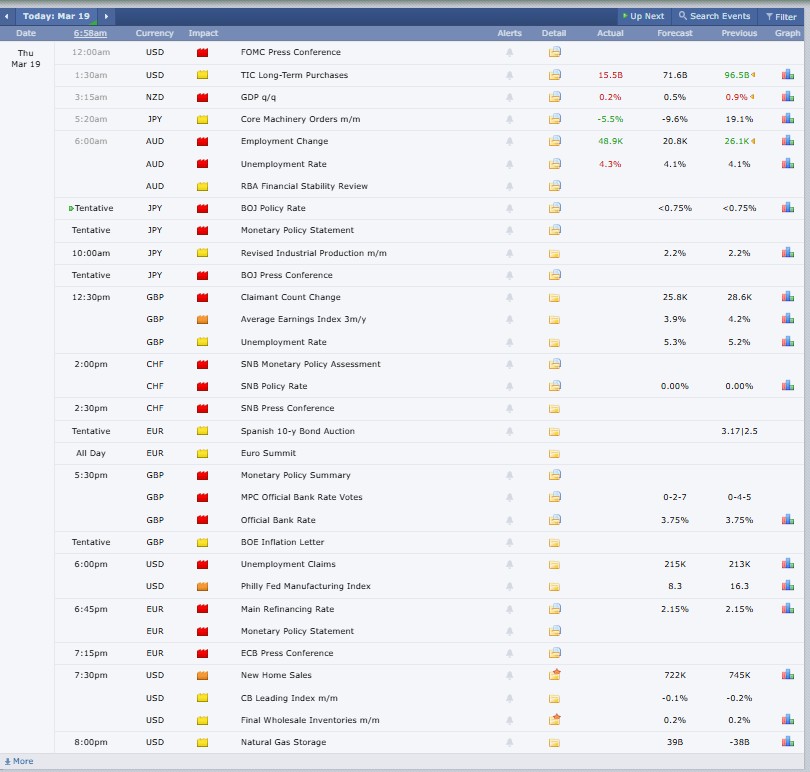
Task: Go to next day with right arrow
Action: coord(107,16)
